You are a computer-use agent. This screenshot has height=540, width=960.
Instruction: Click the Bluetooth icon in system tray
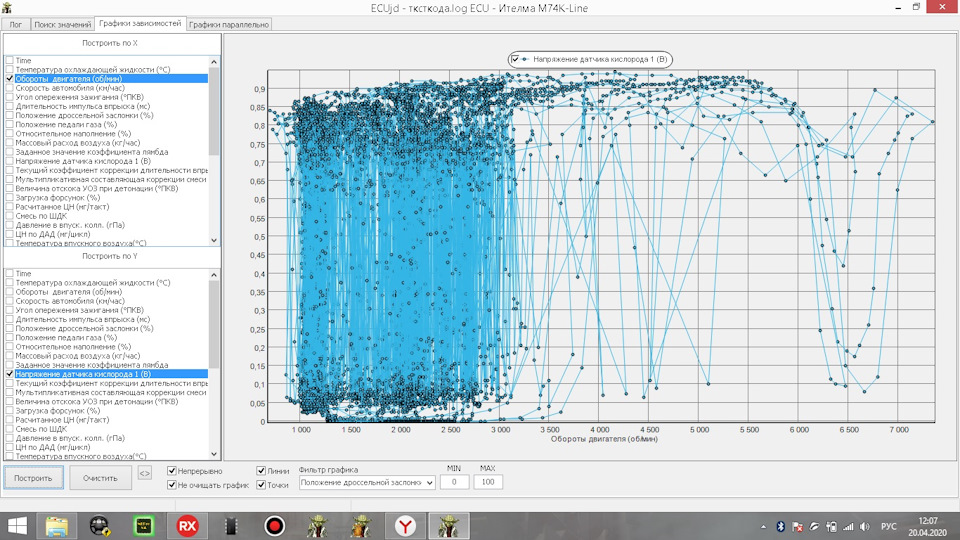point(780,525)
